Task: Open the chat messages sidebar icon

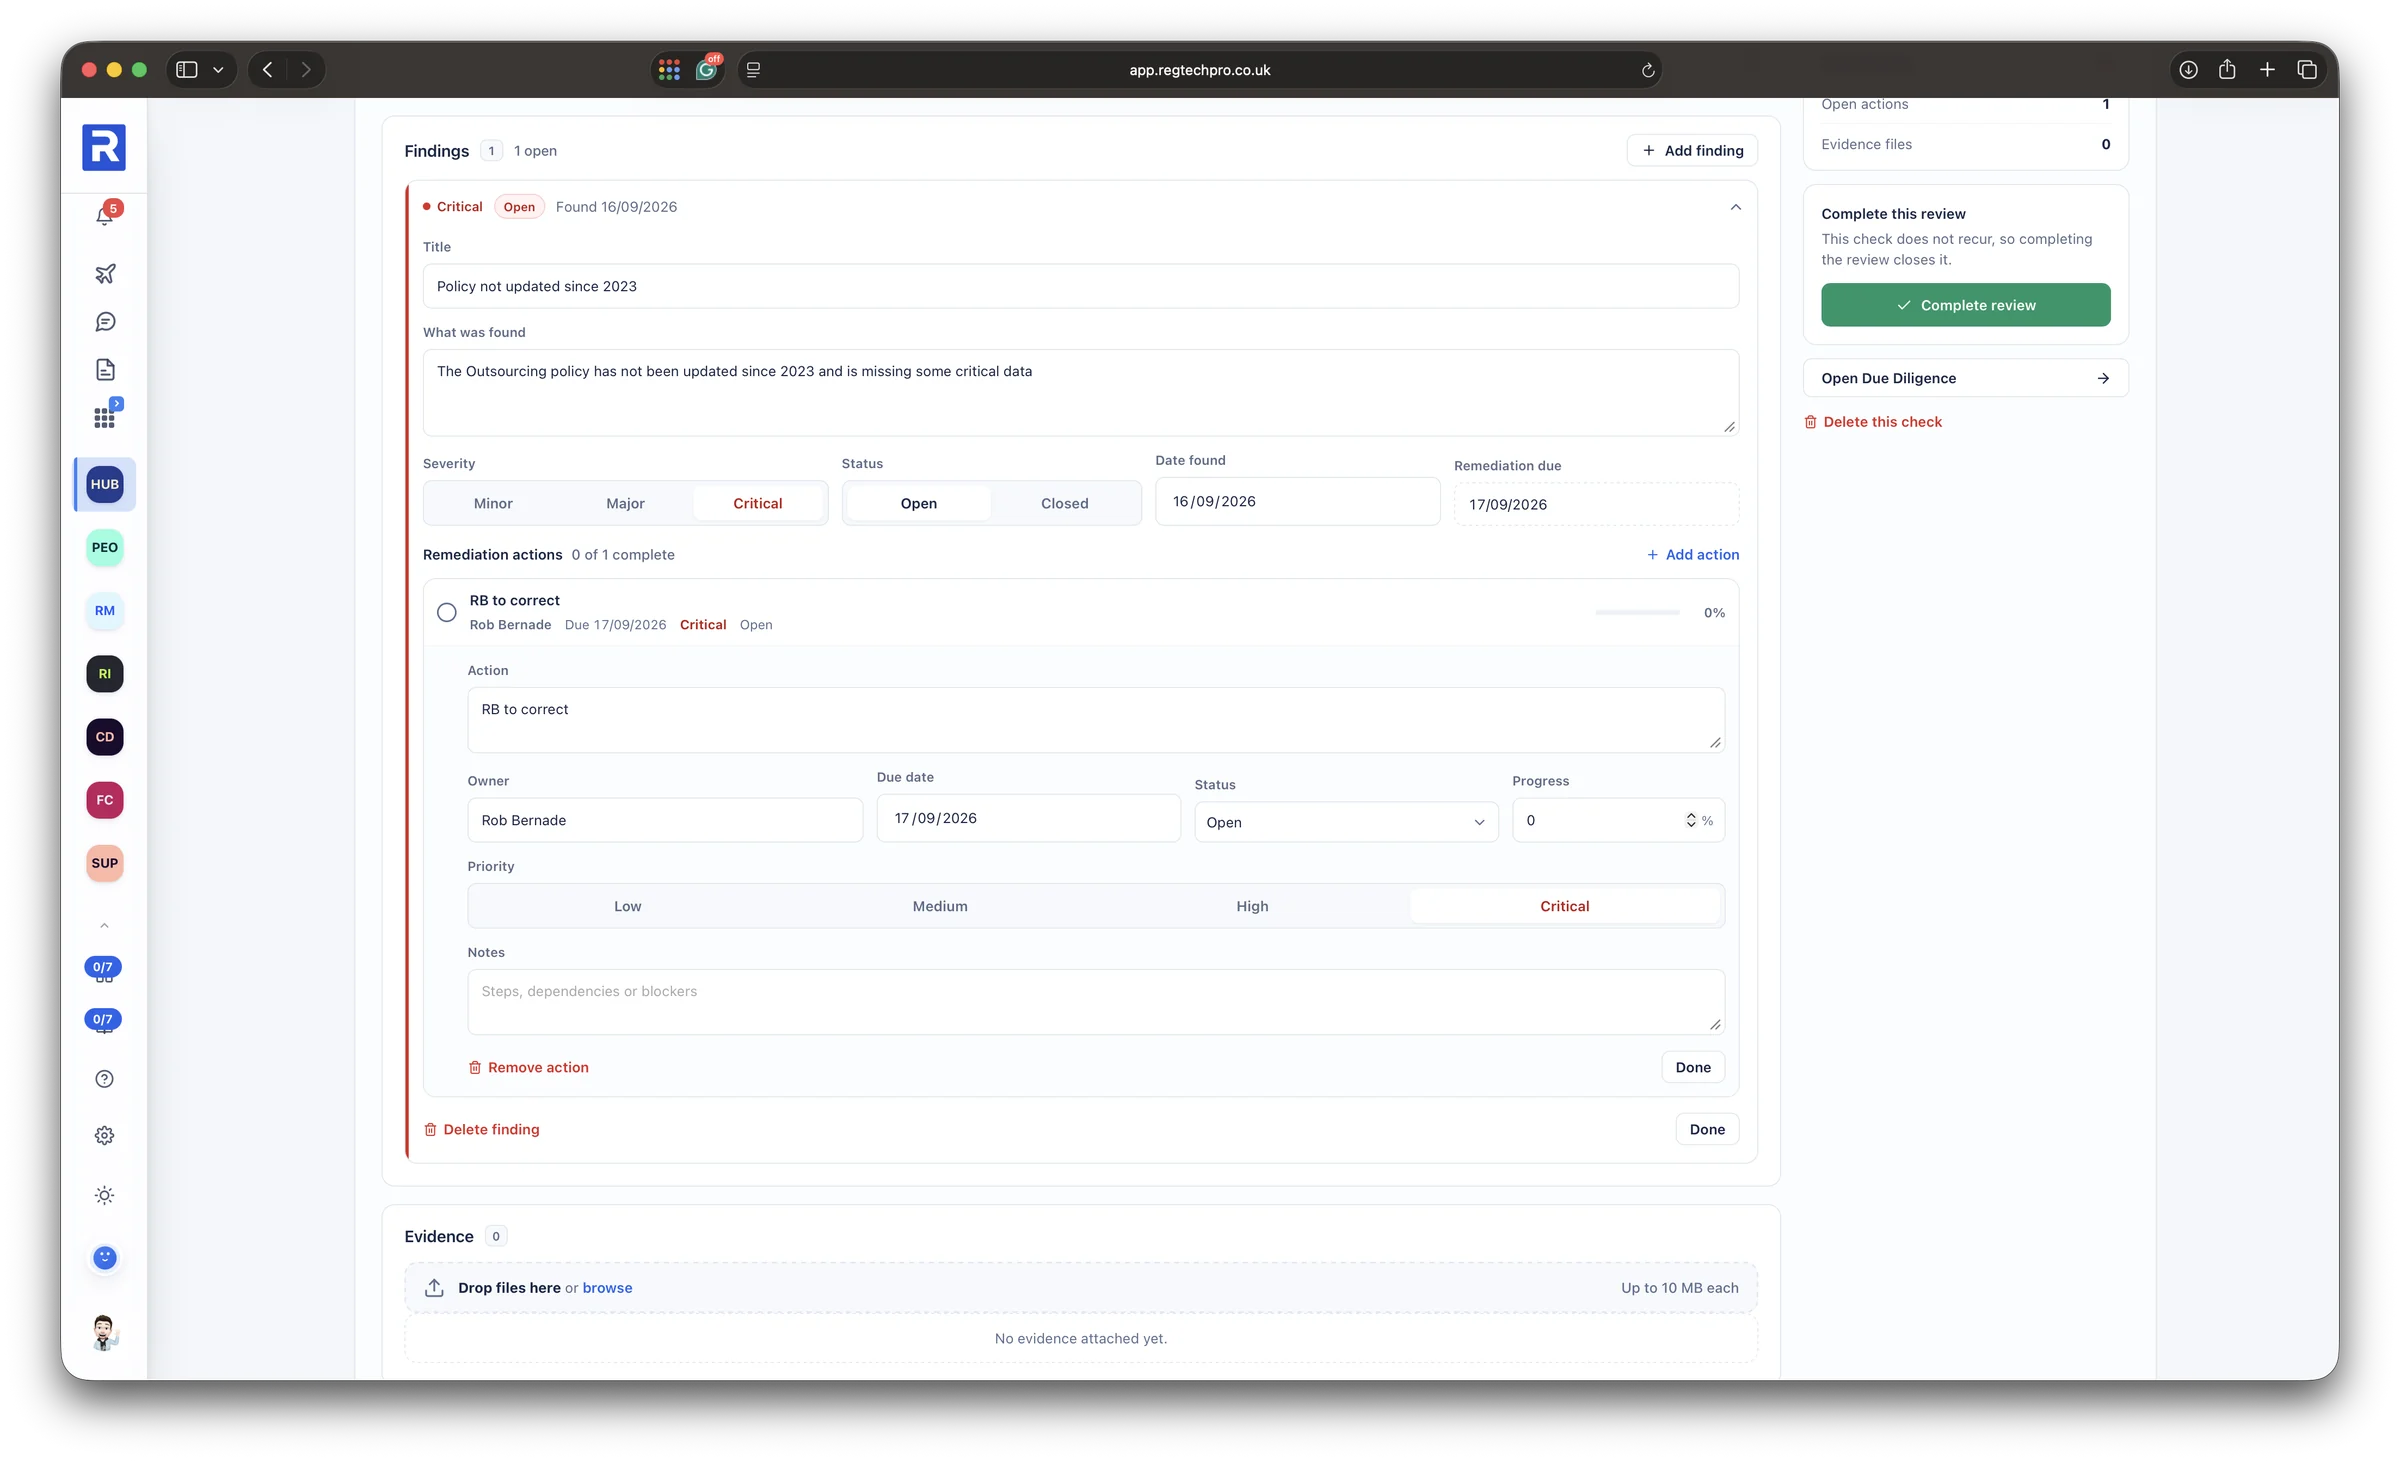Action: (x=105, y=322)
